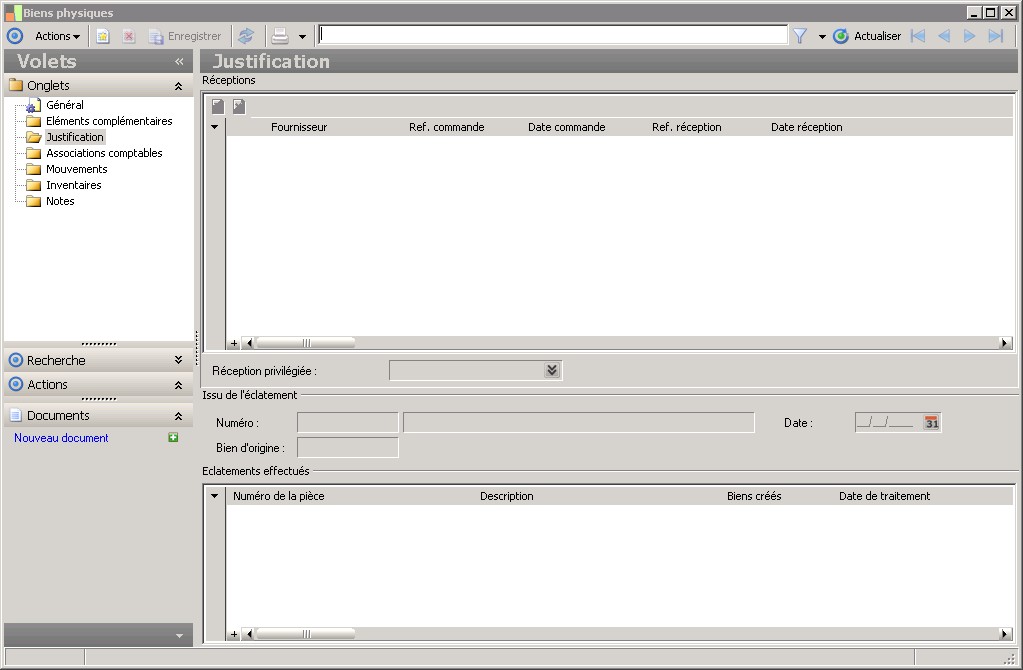The image size is (1023, 670).
Task: Collapse the Actions panel section
Action: tap(178, 385)
